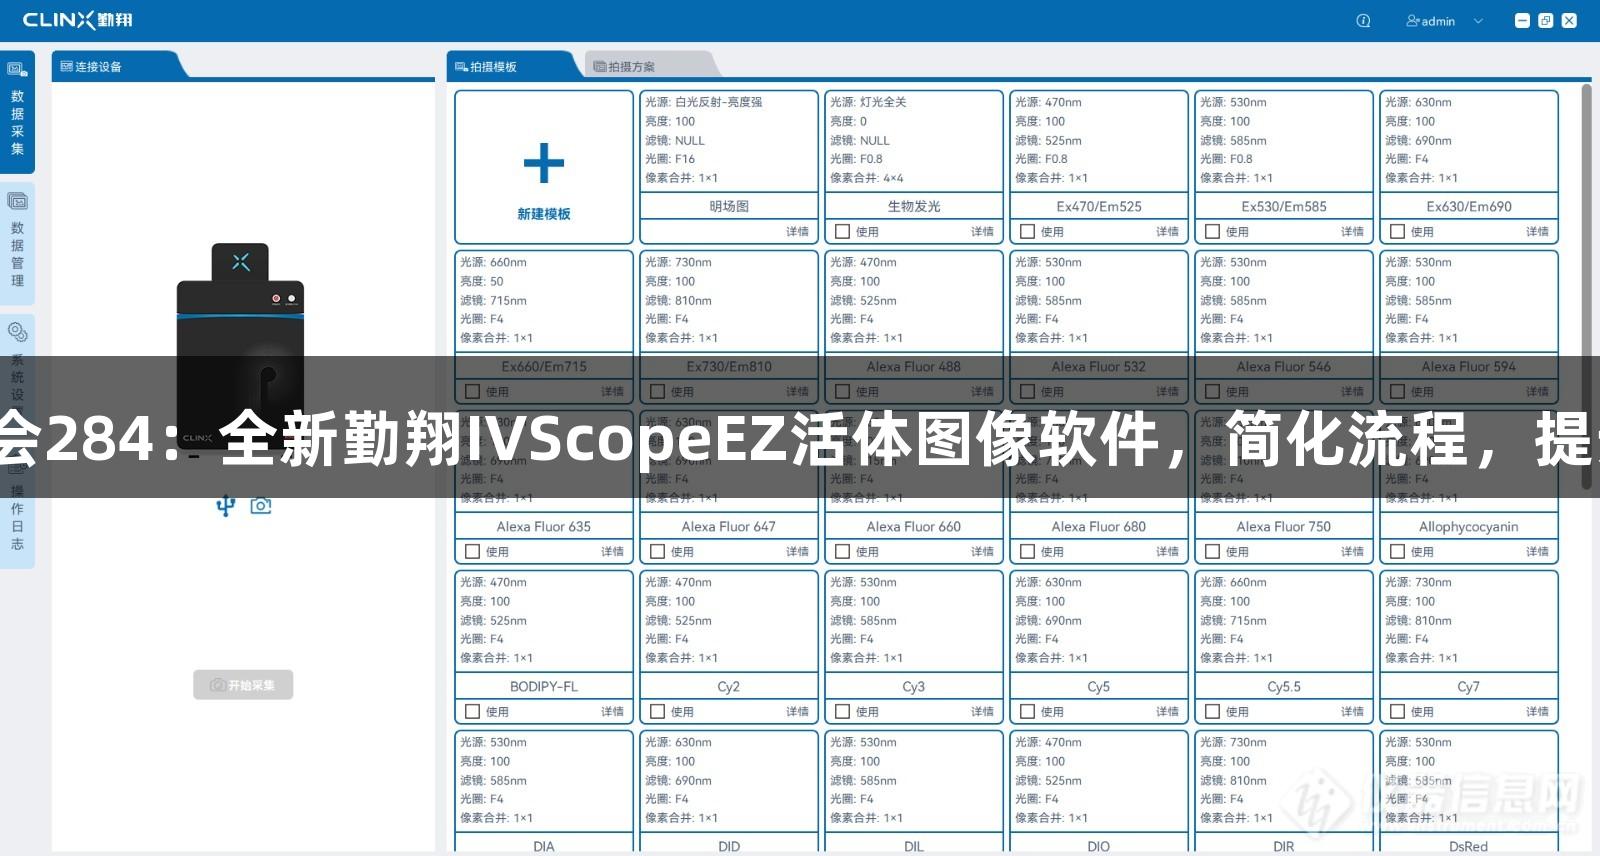Viewport: 1600px width, 856px height.
Task: Open 详情 for Ex630/Em690
Action: point(1537,232)
